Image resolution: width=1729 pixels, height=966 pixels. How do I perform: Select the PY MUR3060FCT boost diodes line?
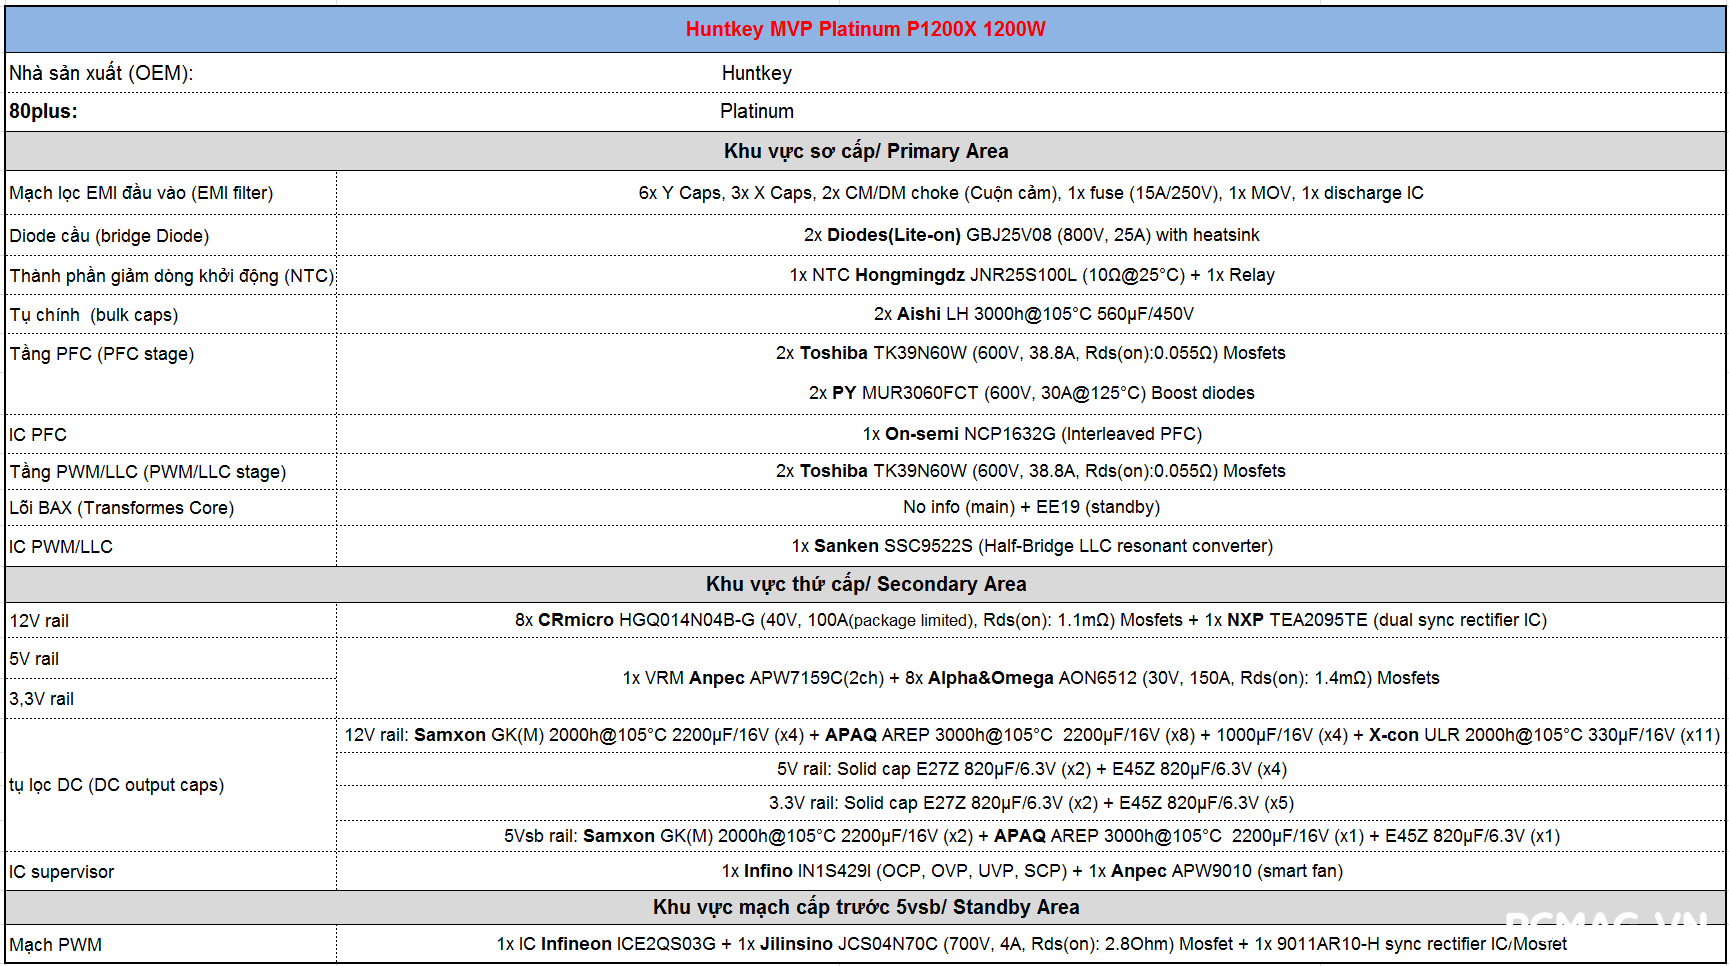click(1031, 393)
